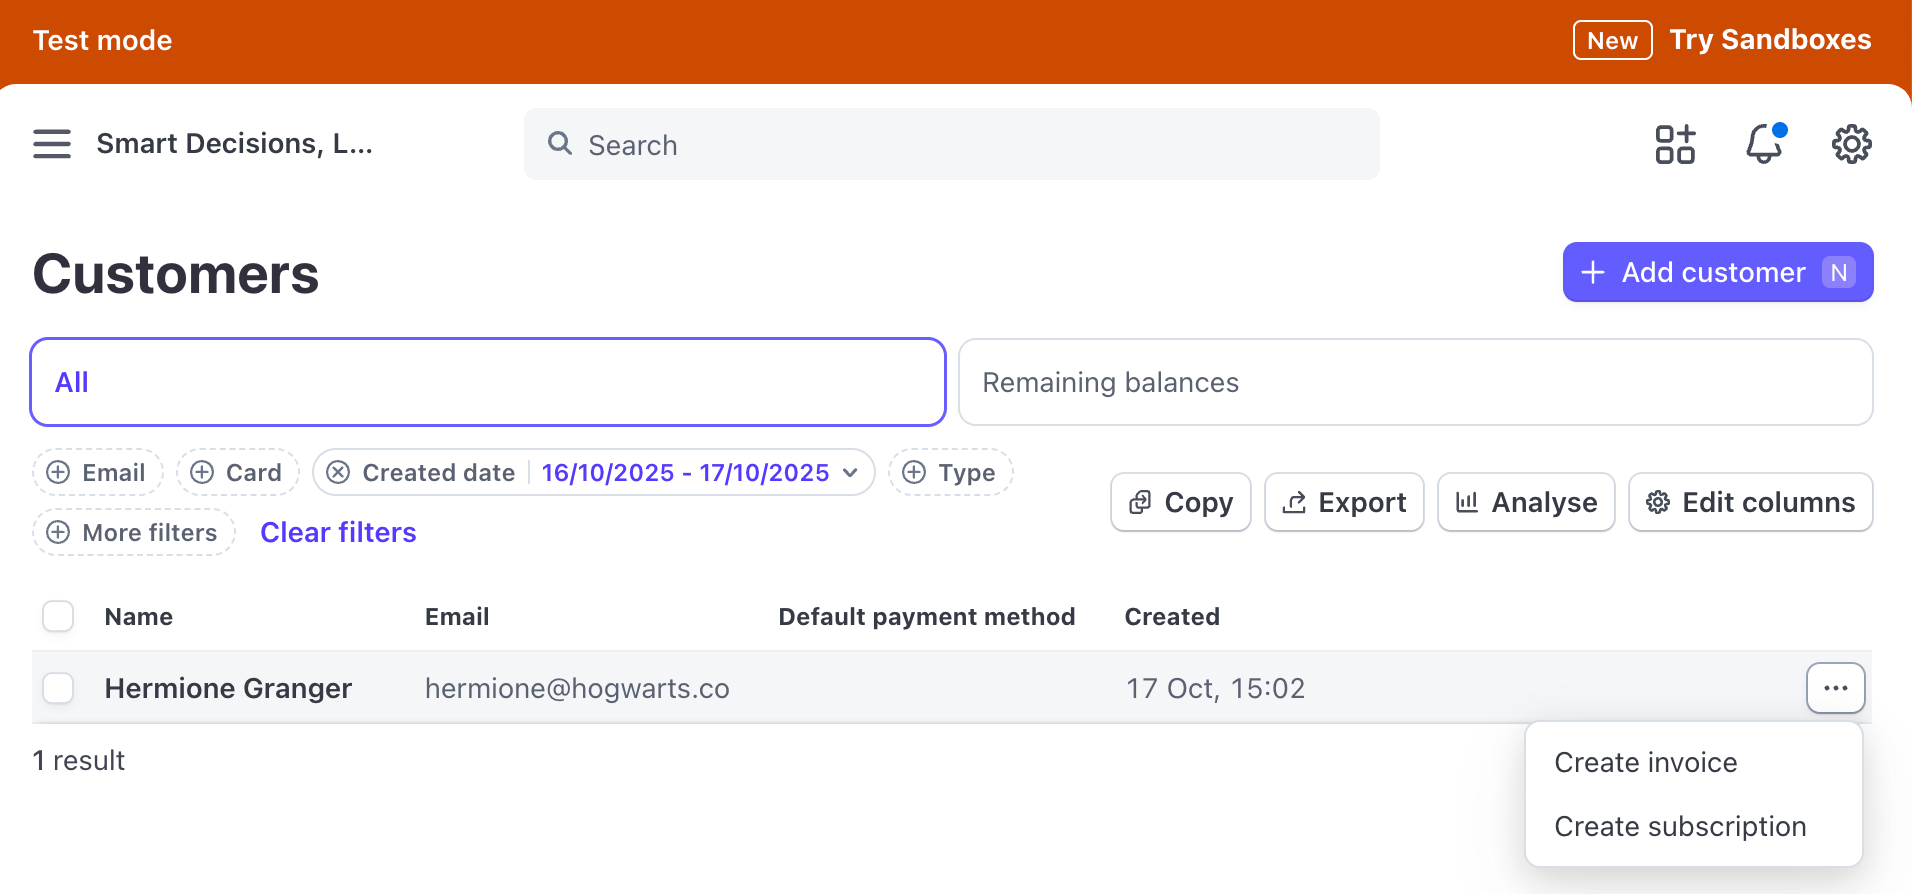
Task: Open the apps grid icon
Action: tap(1674, 144)
